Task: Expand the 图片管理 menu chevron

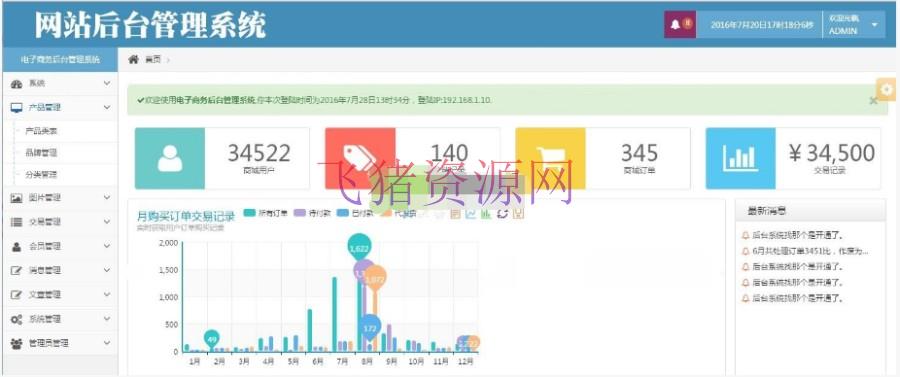Action: [x=107, y=197]
